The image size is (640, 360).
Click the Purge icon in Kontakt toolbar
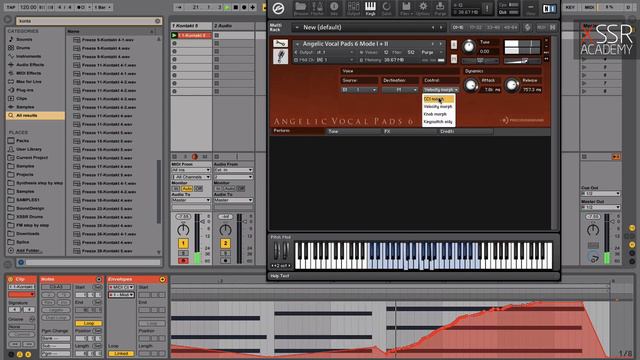pyautogui.click(x=440, y=8)
